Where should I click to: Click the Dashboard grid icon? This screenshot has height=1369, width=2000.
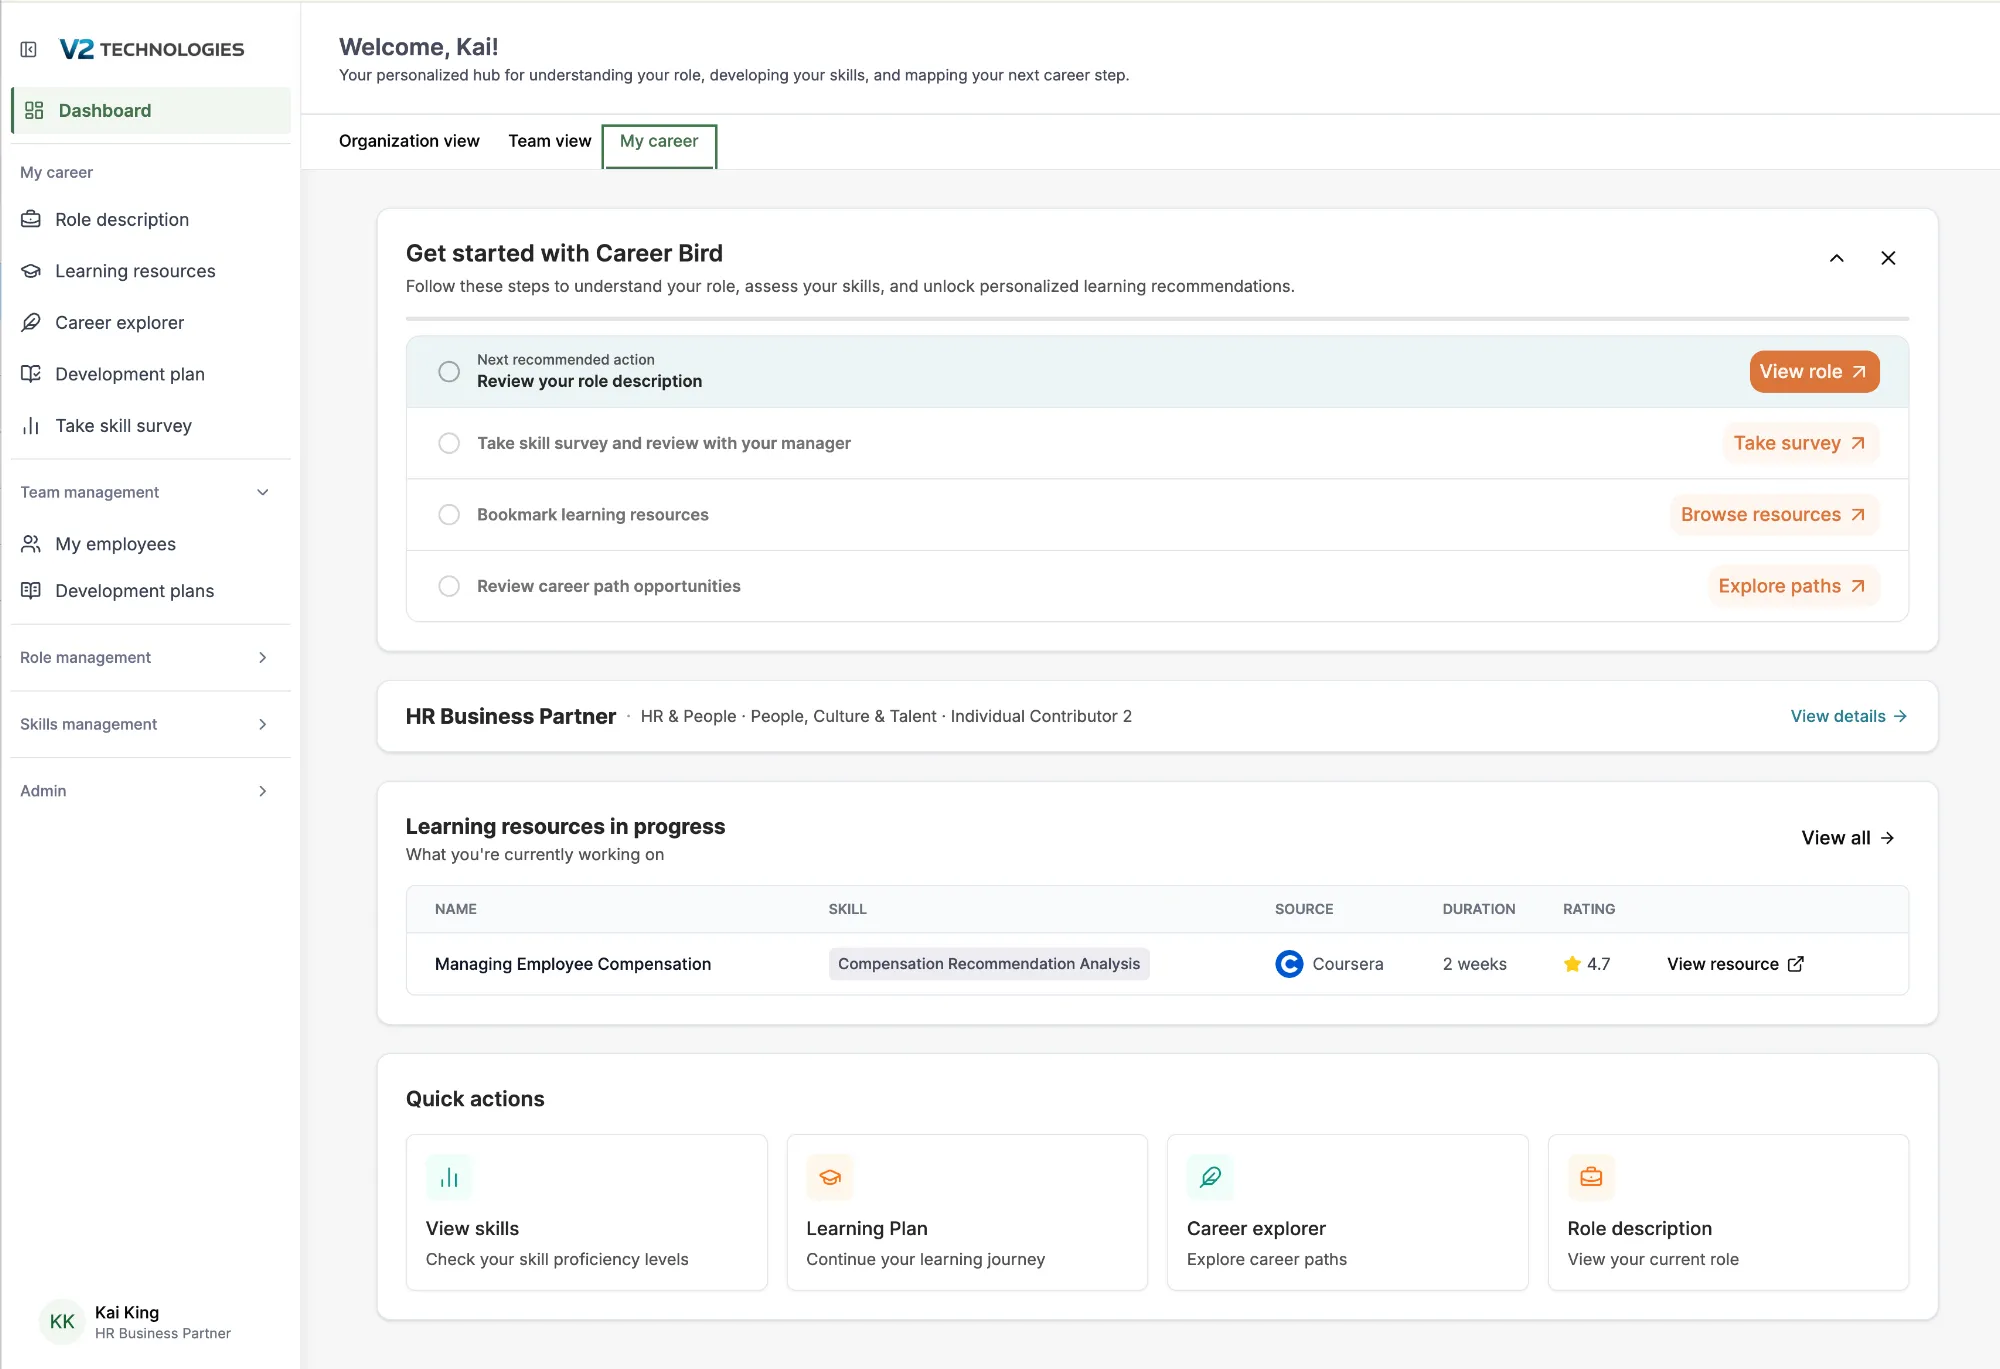[x=34, y=110]
